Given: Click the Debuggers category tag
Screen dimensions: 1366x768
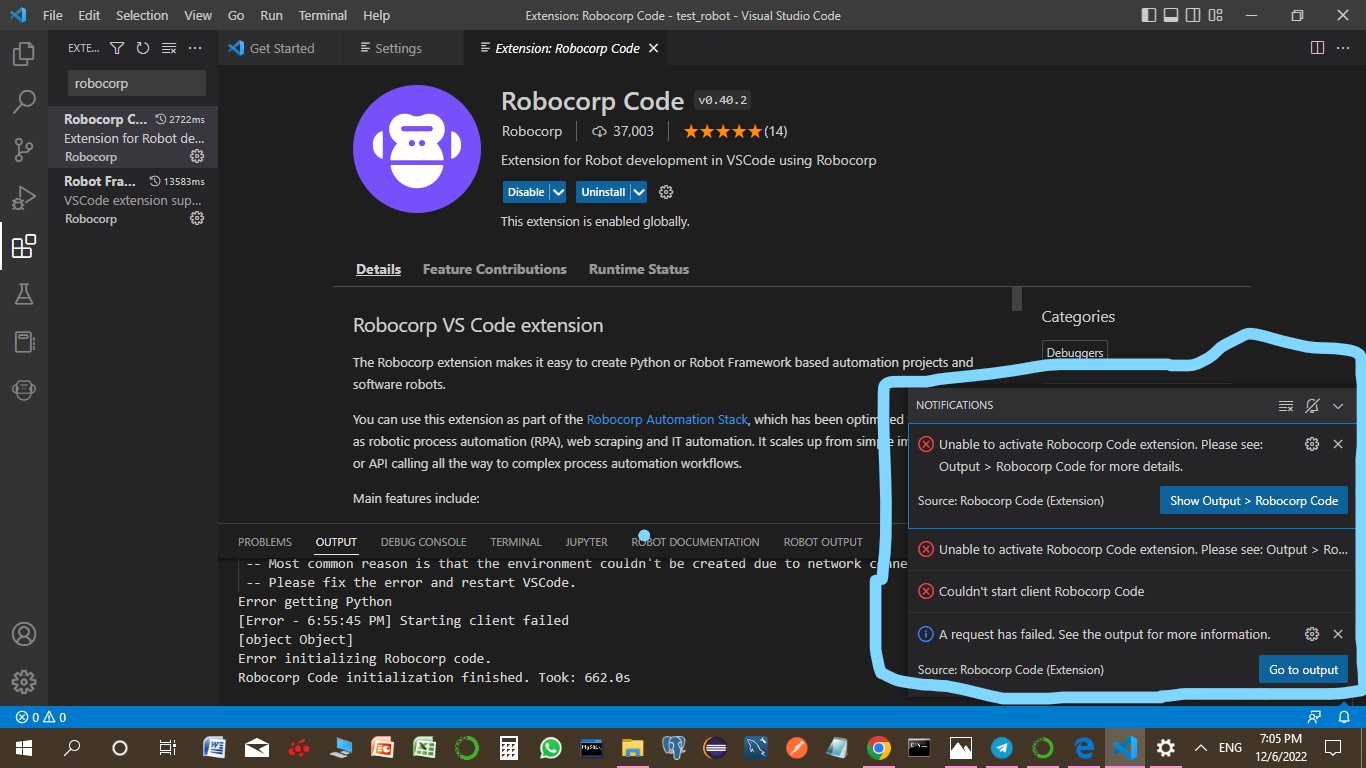Looking at the screenshot, I should coord(1075,352).
